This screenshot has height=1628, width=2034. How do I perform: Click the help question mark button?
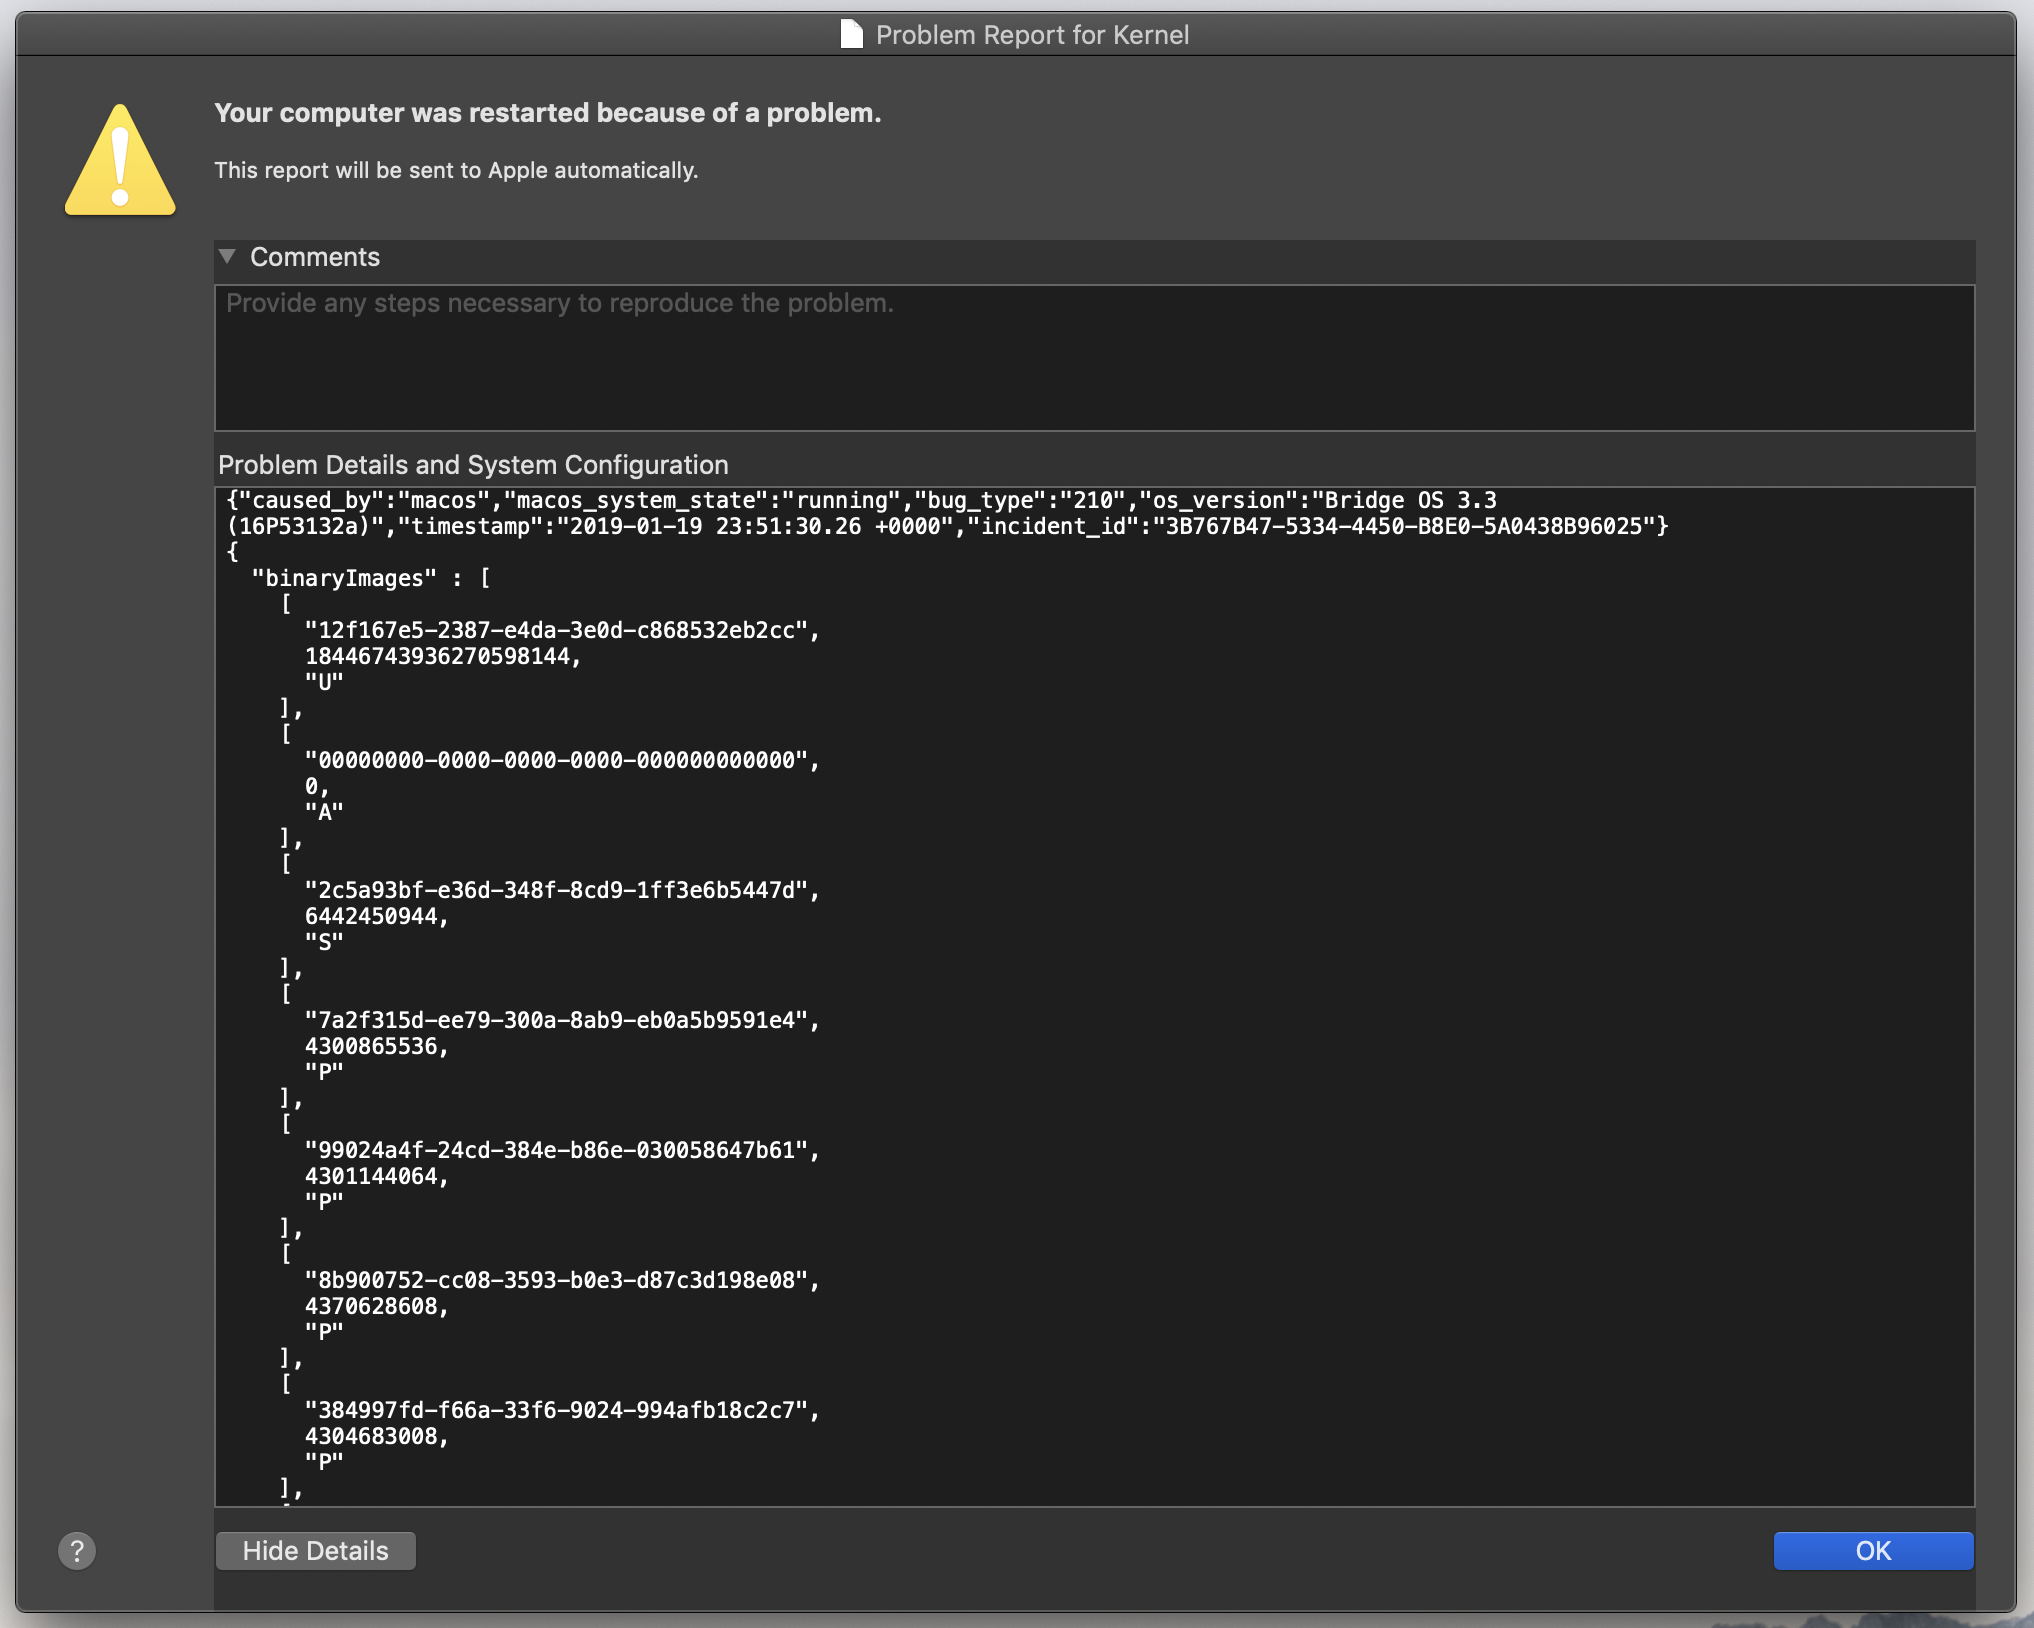pyautogui.click(x=77, y=1550)
